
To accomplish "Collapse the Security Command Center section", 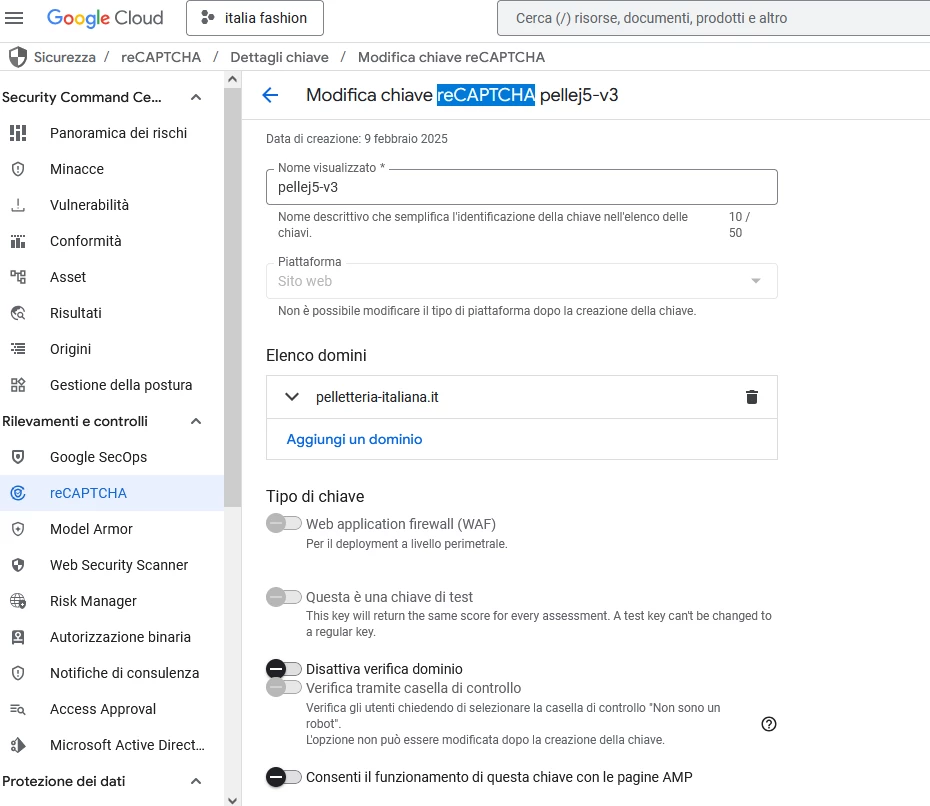I will point(196,97).
